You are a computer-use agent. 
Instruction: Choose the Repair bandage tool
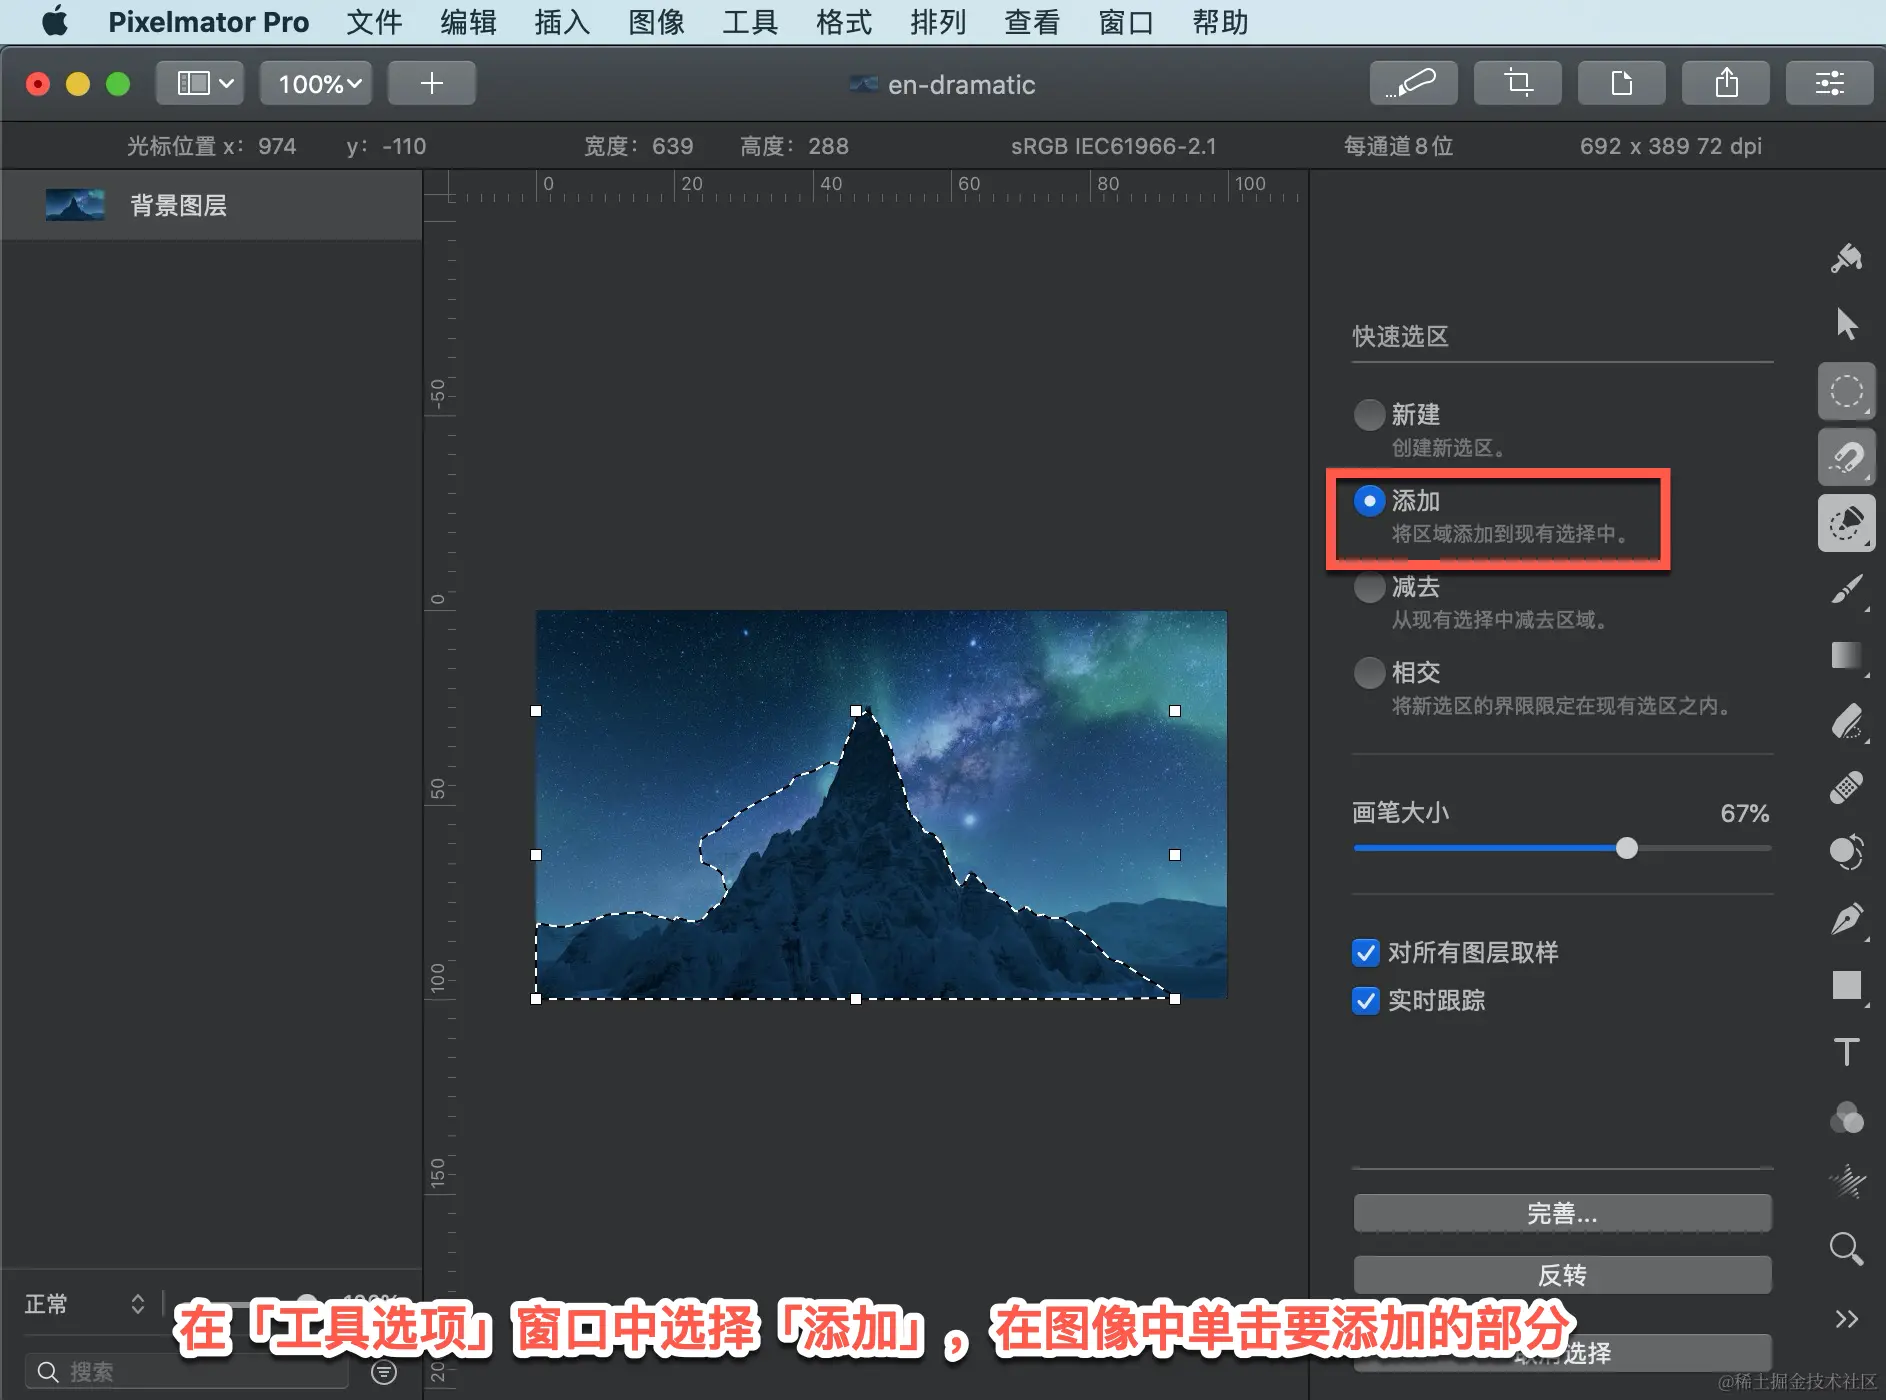pos(1846,787)
